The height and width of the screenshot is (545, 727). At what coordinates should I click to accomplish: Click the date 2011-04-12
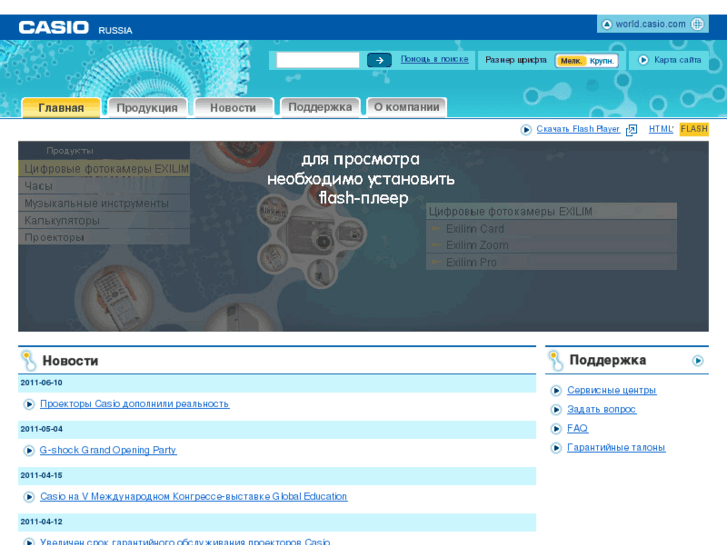point(41,522)
